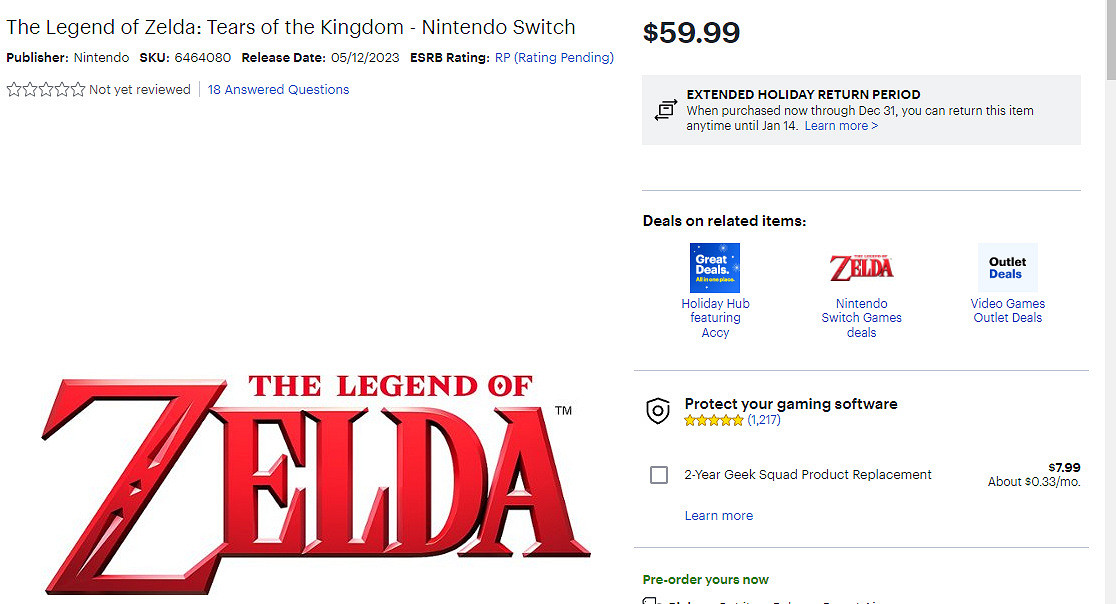The image size is (1116, 604).
Task: Open Learn more about holiday returns
Action: 841,126
